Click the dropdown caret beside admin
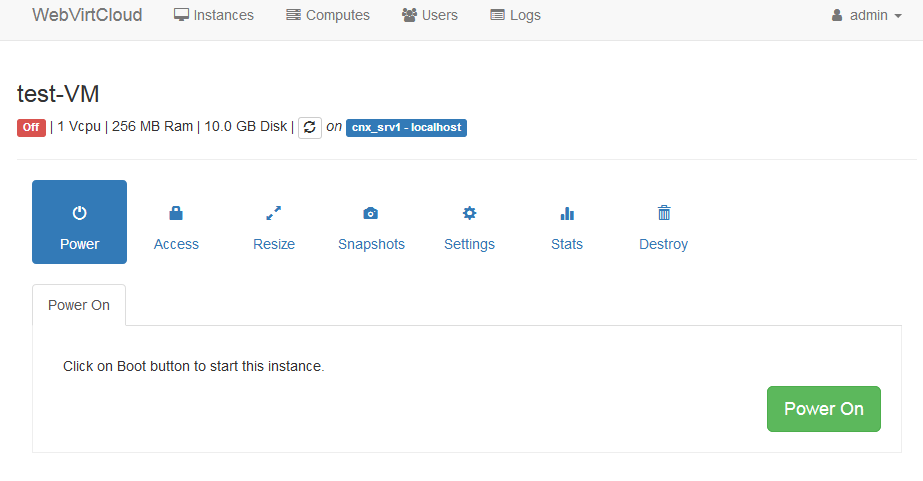Image resolution: width=923 pixels, height=481 pixels. [898, 16]
